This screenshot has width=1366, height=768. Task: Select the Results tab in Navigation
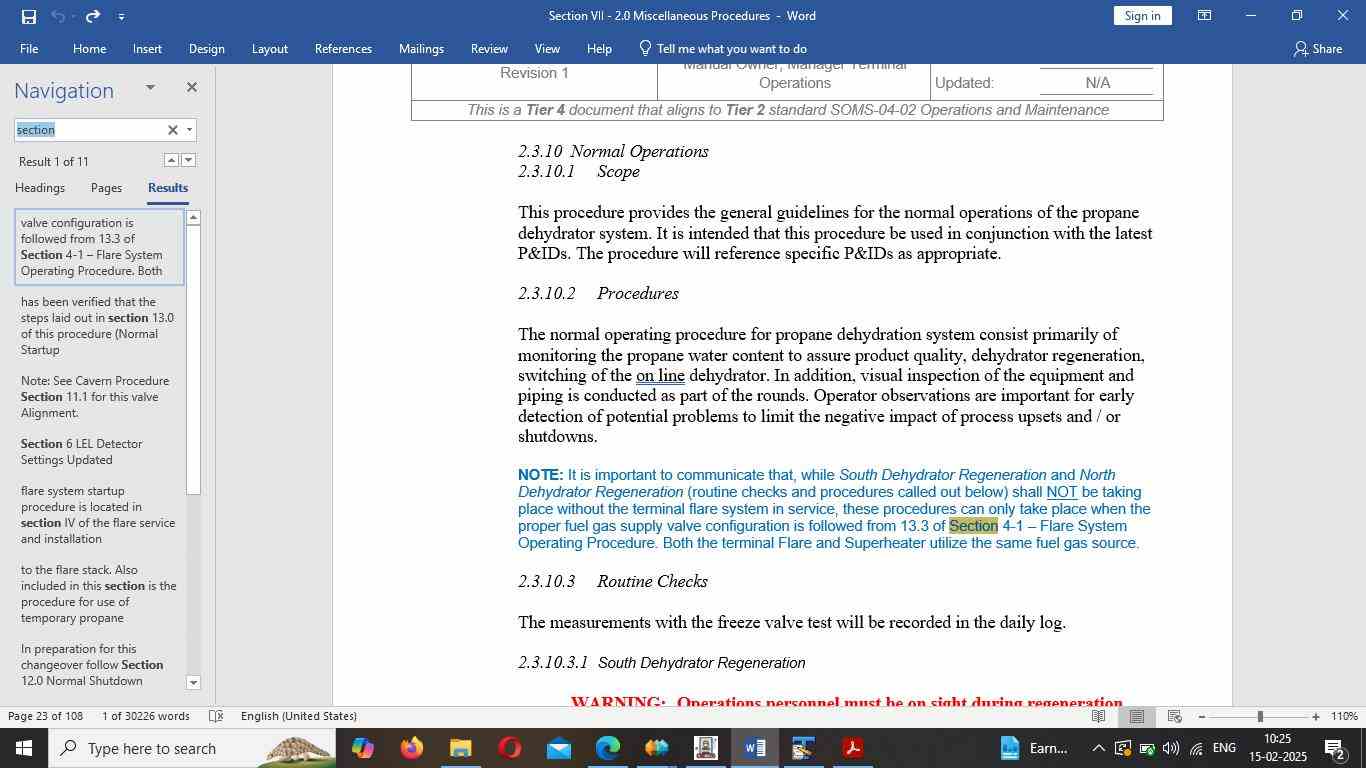[x=168, y=188]
